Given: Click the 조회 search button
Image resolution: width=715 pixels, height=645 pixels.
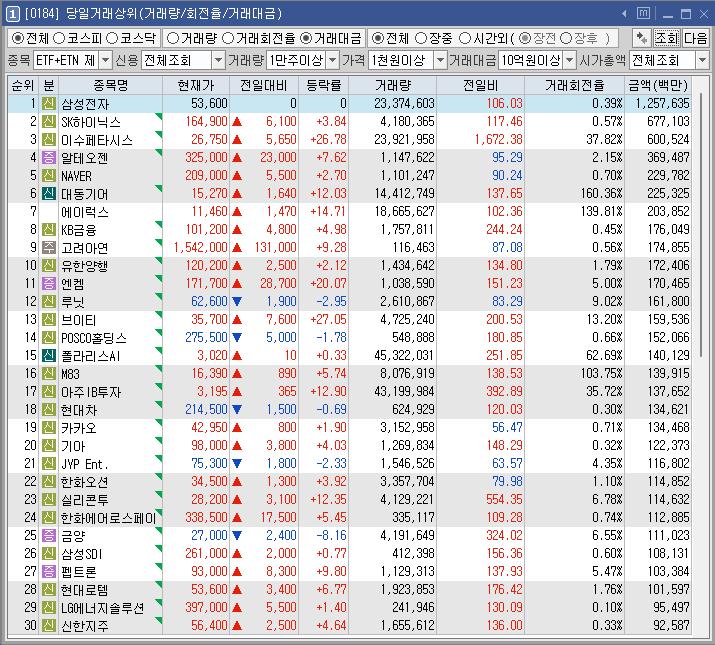Looking at the screenshot, I should (667, 38).
